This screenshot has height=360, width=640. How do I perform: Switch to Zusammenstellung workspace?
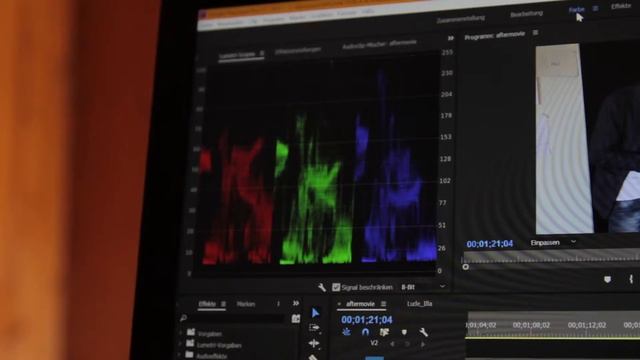460,19
